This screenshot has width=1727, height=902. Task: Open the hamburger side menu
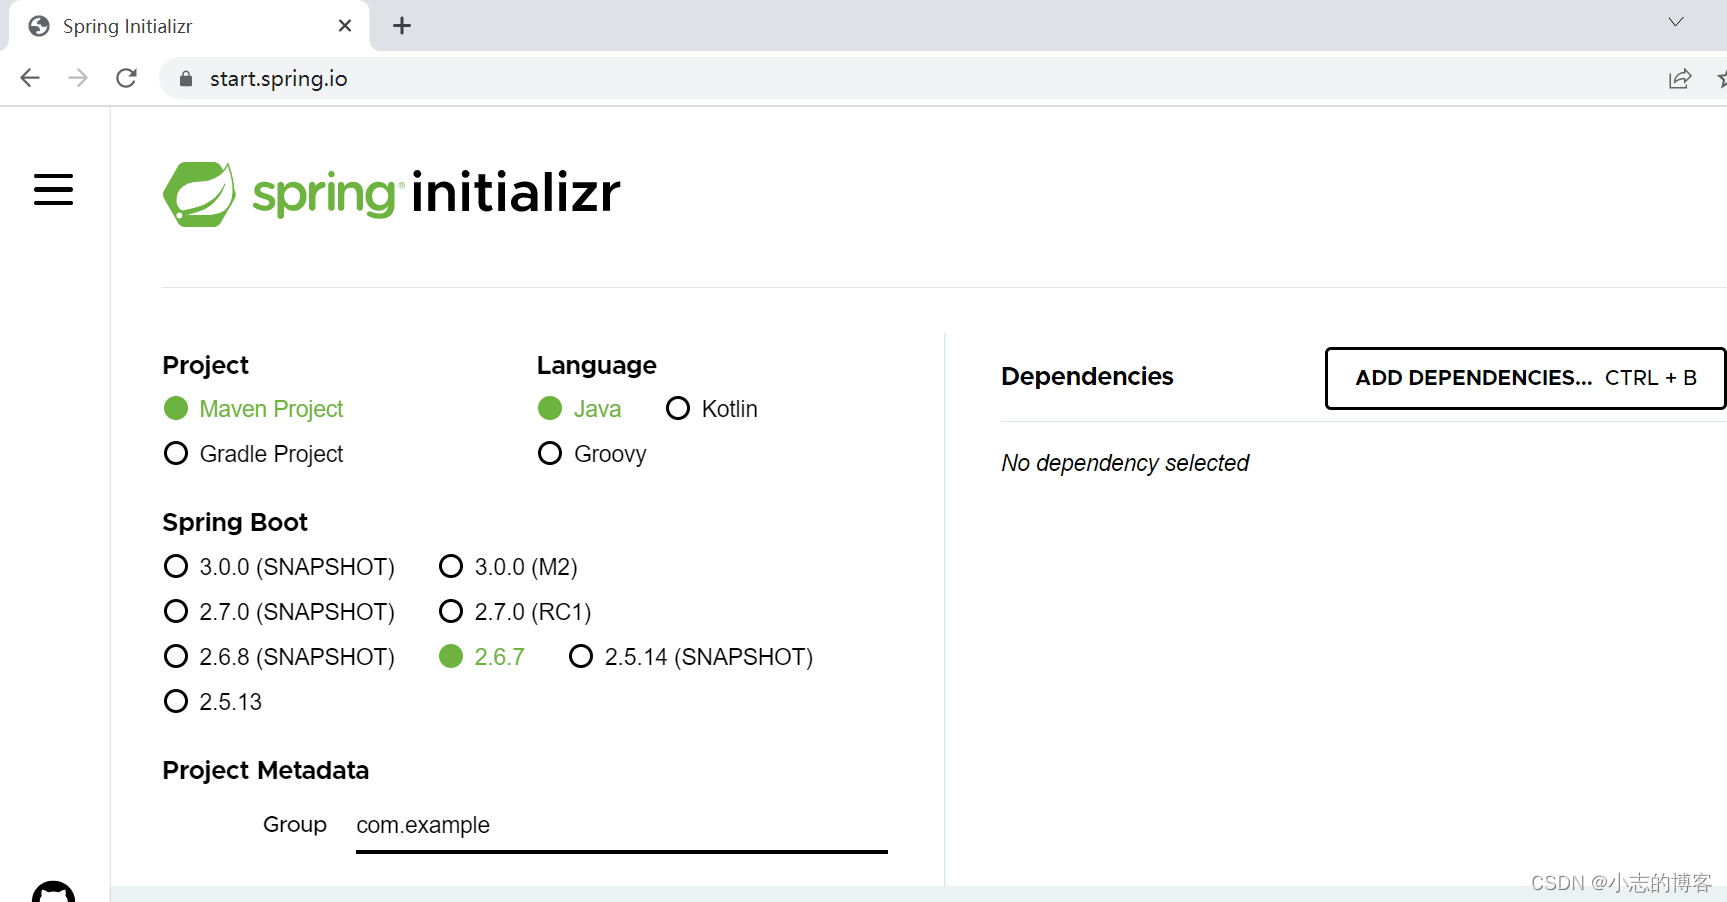coord(54,189)
